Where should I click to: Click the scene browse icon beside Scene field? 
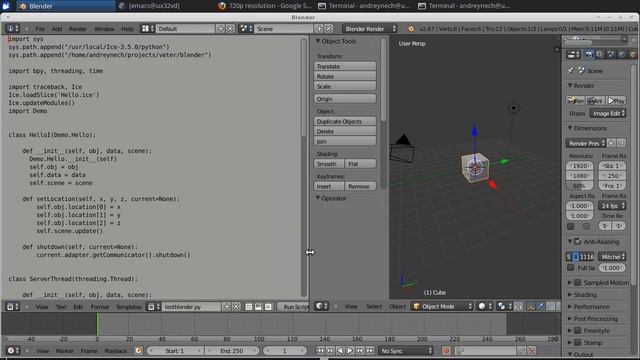(x=246, y=29)
